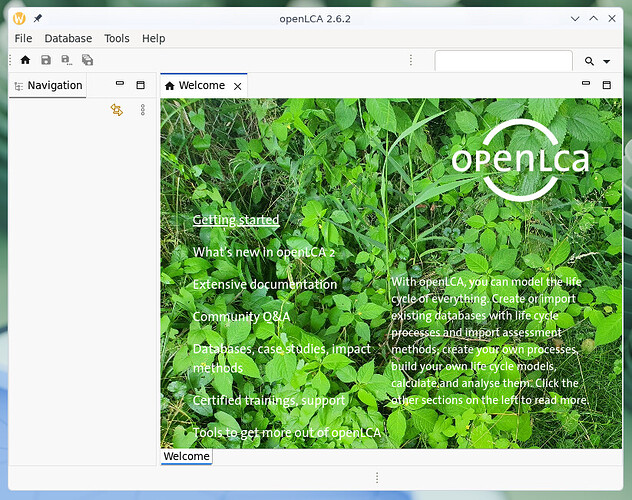
Task: Select the bottom Welcome page tab
Action: [x=186, y=456]
